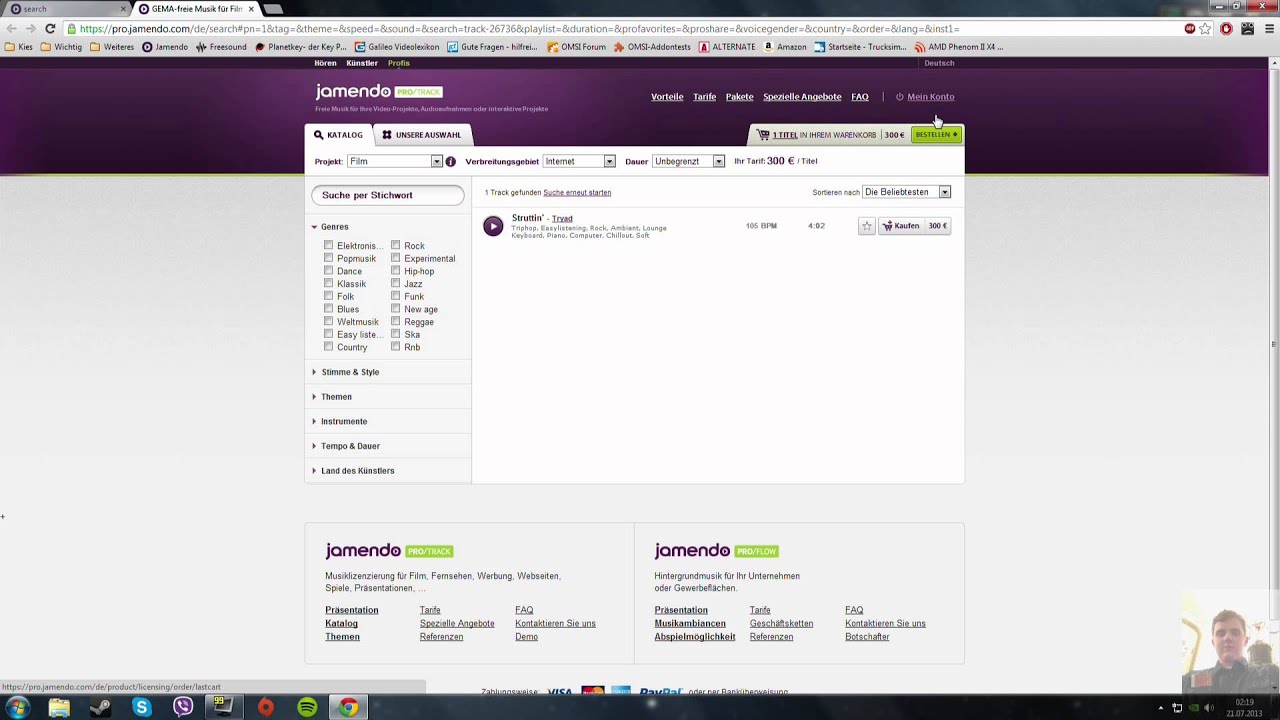Image resolution: width=1280 pixels, height=720 pixels.
Task: Click the browser address bar URL
Action: [x=520, y=29]
